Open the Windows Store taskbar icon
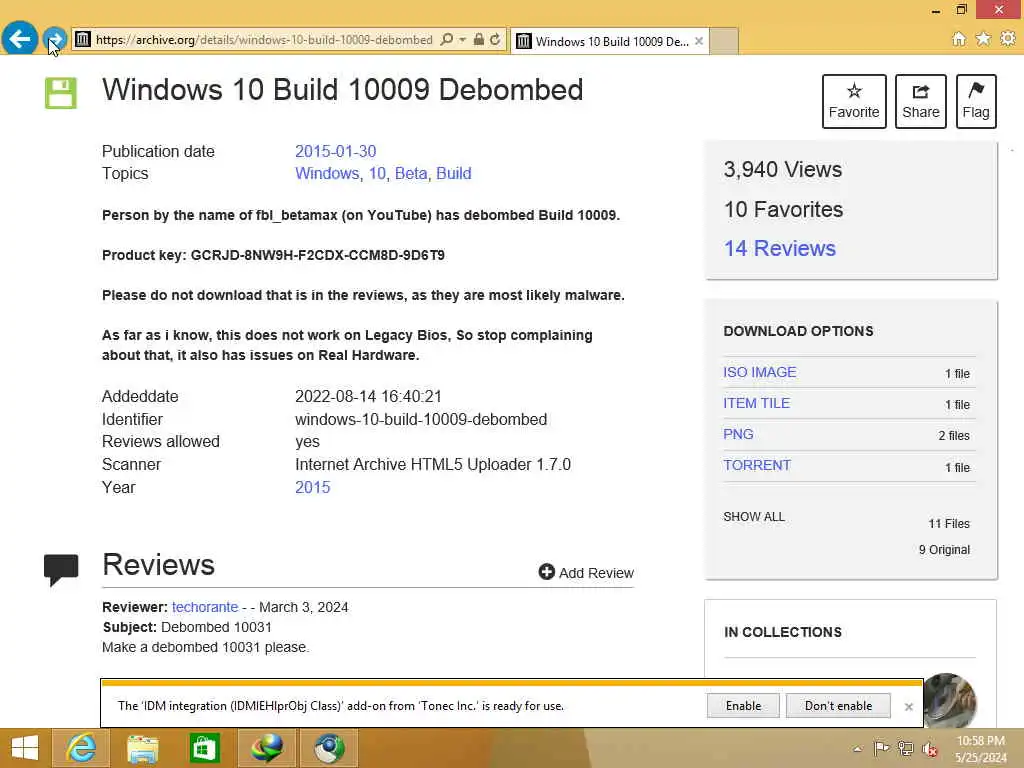 click(204, 748)
